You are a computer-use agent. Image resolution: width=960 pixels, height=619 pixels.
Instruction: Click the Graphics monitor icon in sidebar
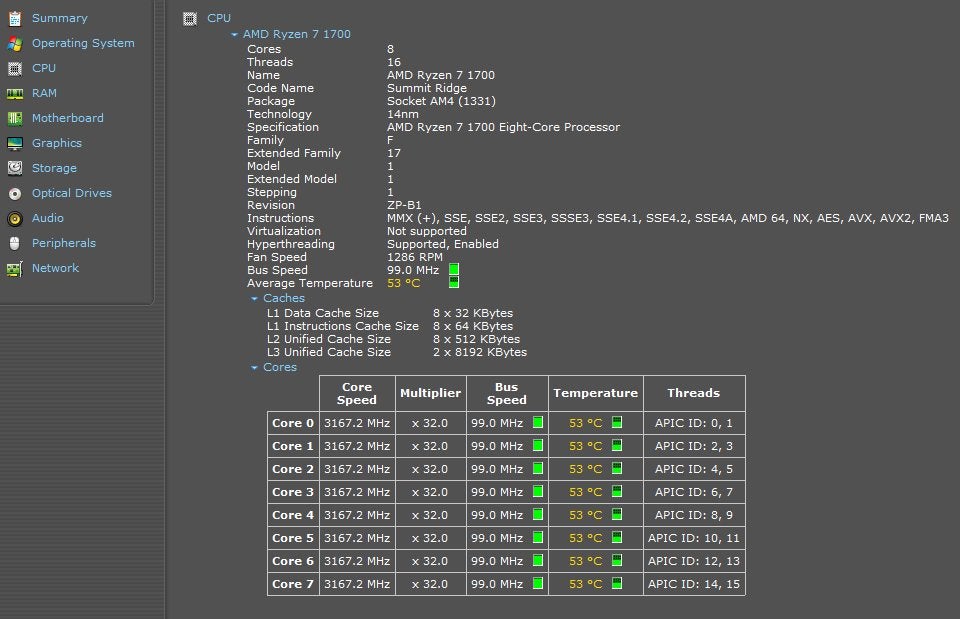(15, 144)
